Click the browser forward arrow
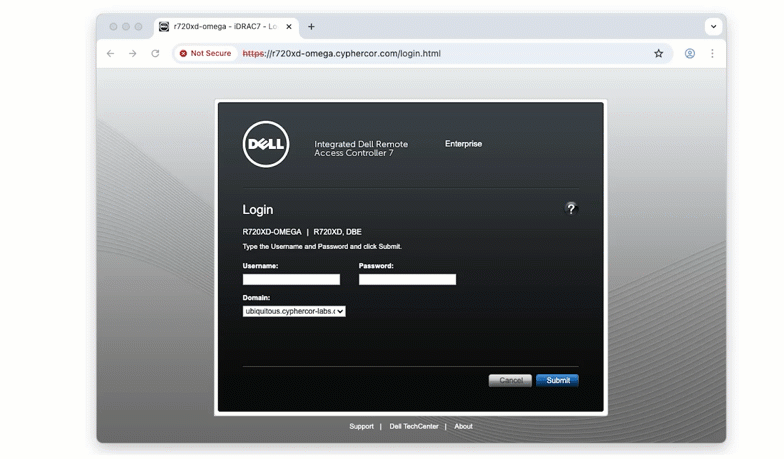 [133, 54]
